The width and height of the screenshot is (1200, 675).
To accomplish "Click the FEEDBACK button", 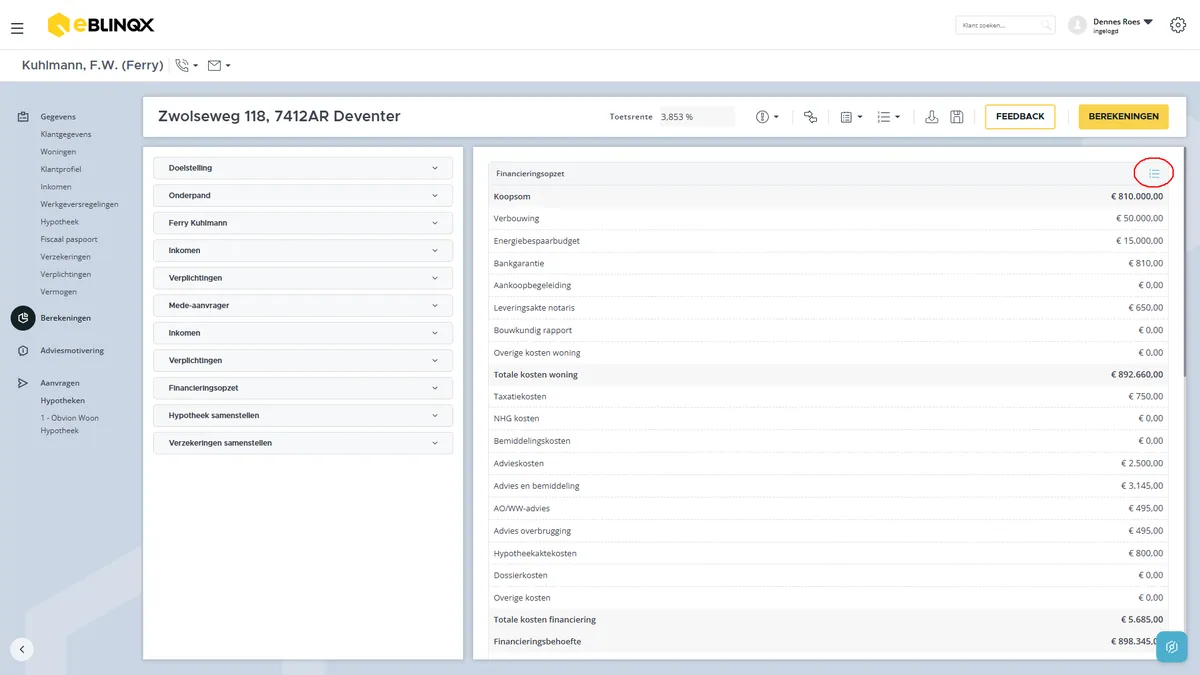I will [x=1020, y=117].
